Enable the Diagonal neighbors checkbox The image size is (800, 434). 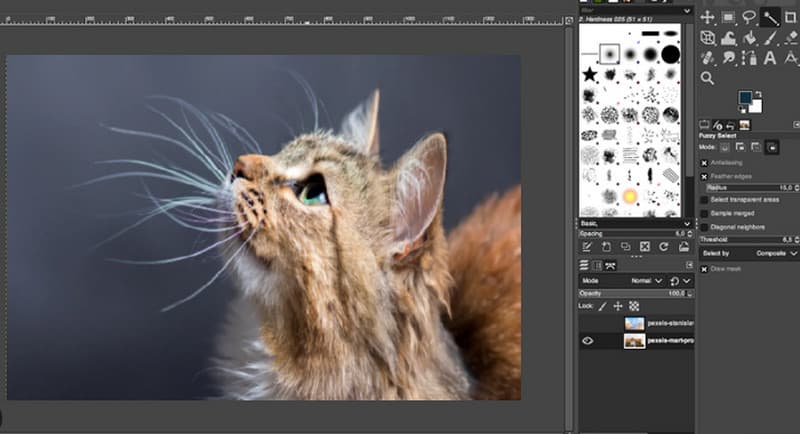point(704,227)
